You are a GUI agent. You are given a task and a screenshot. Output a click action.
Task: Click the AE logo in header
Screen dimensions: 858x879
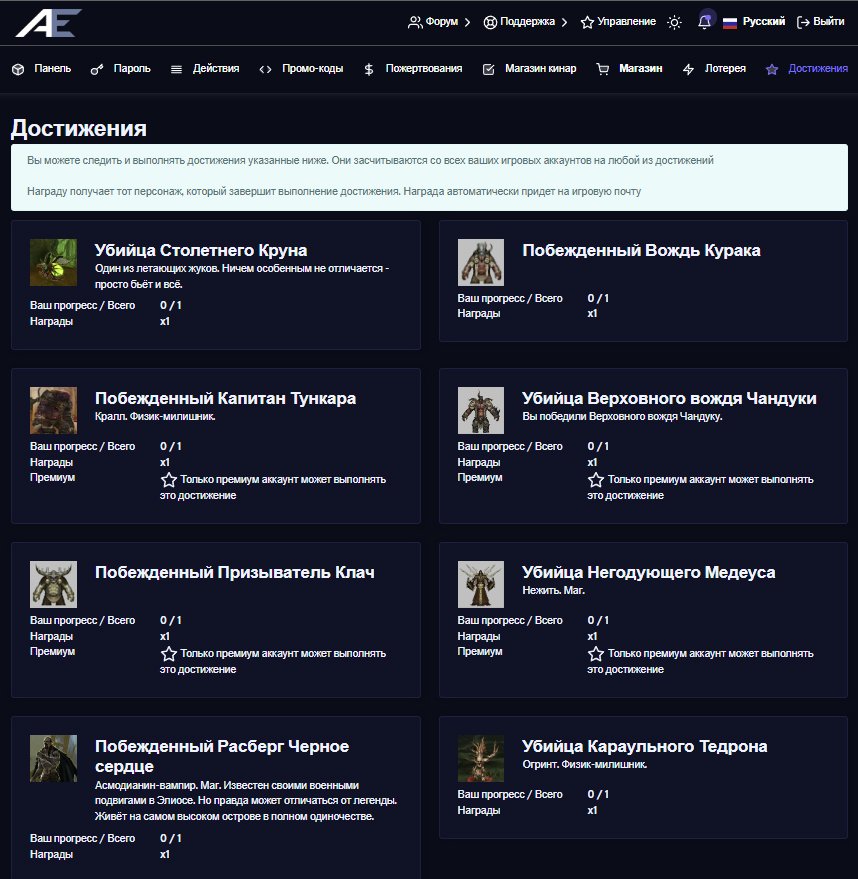tap(48, 22)
